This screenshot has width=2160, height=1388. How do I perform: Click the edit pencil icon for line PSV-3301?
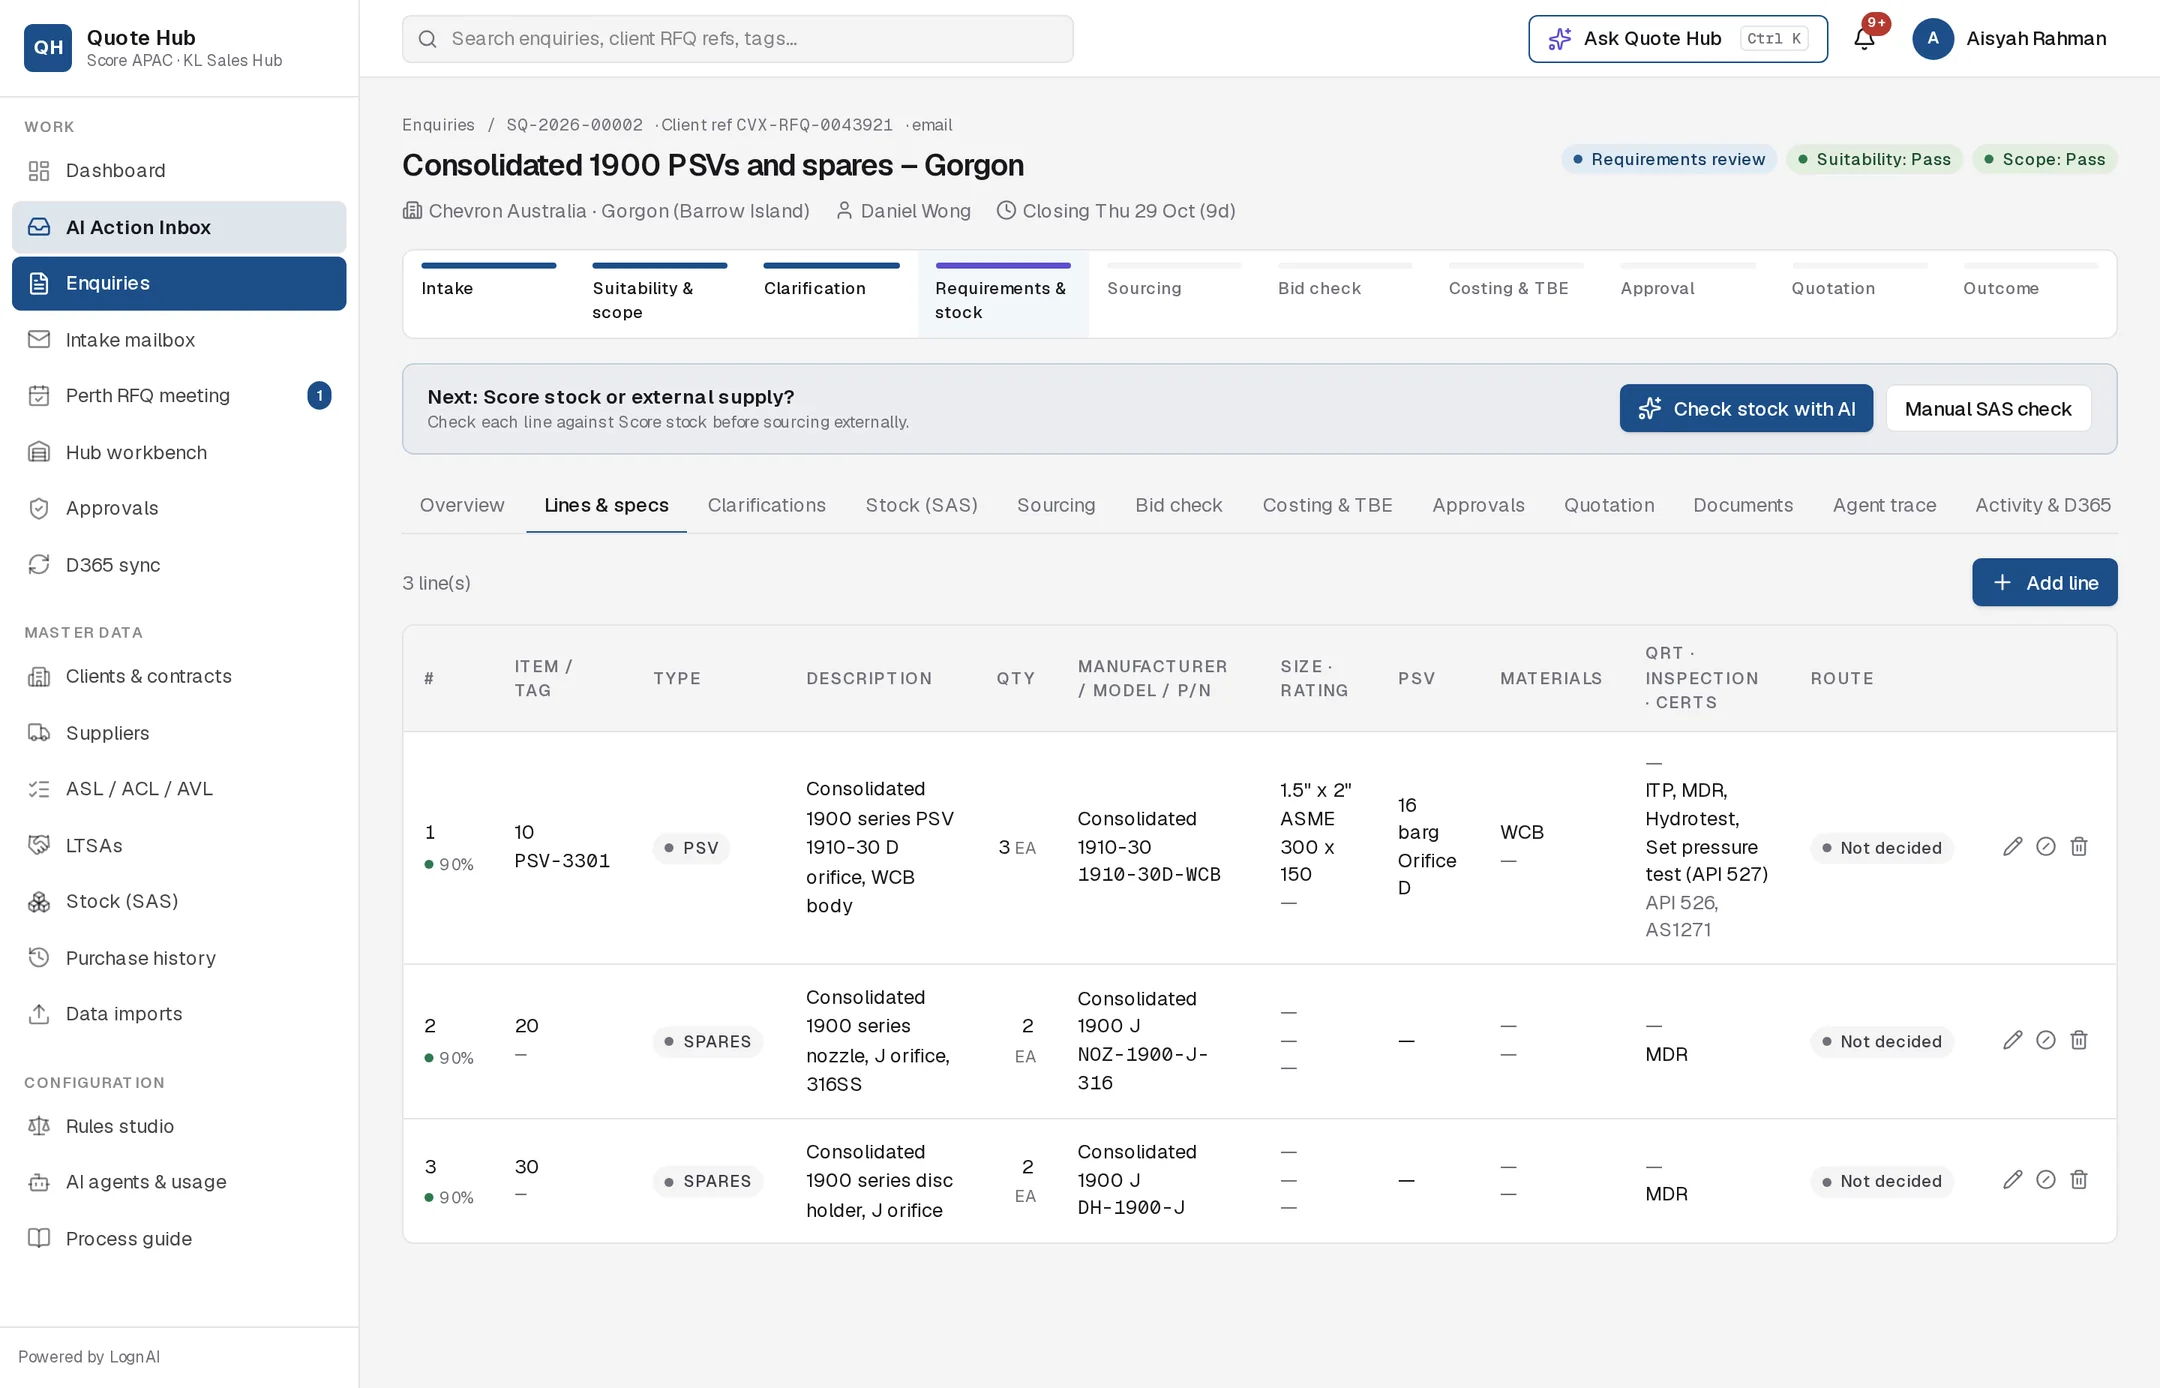coord(2013,847)
